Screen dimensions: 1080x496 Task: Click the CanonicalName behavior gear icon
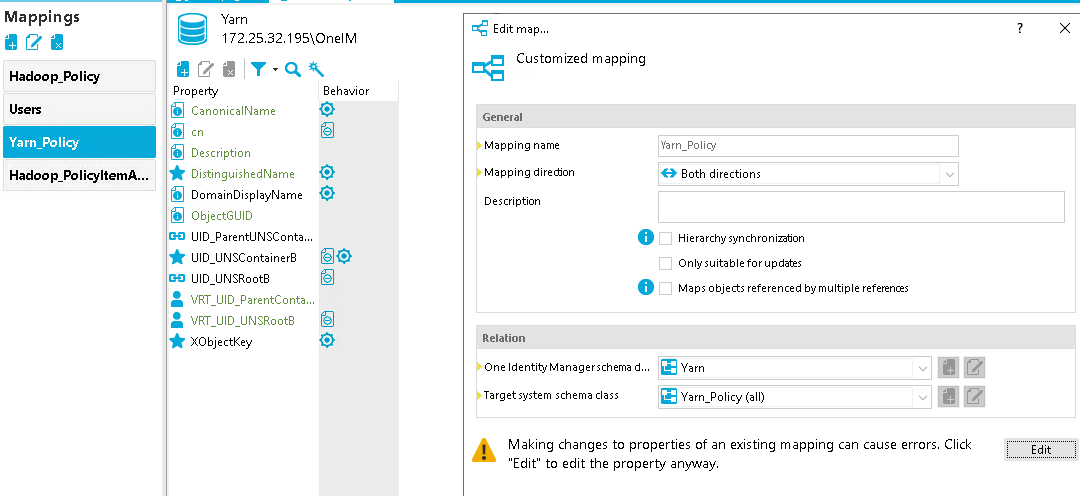(327, 109)
